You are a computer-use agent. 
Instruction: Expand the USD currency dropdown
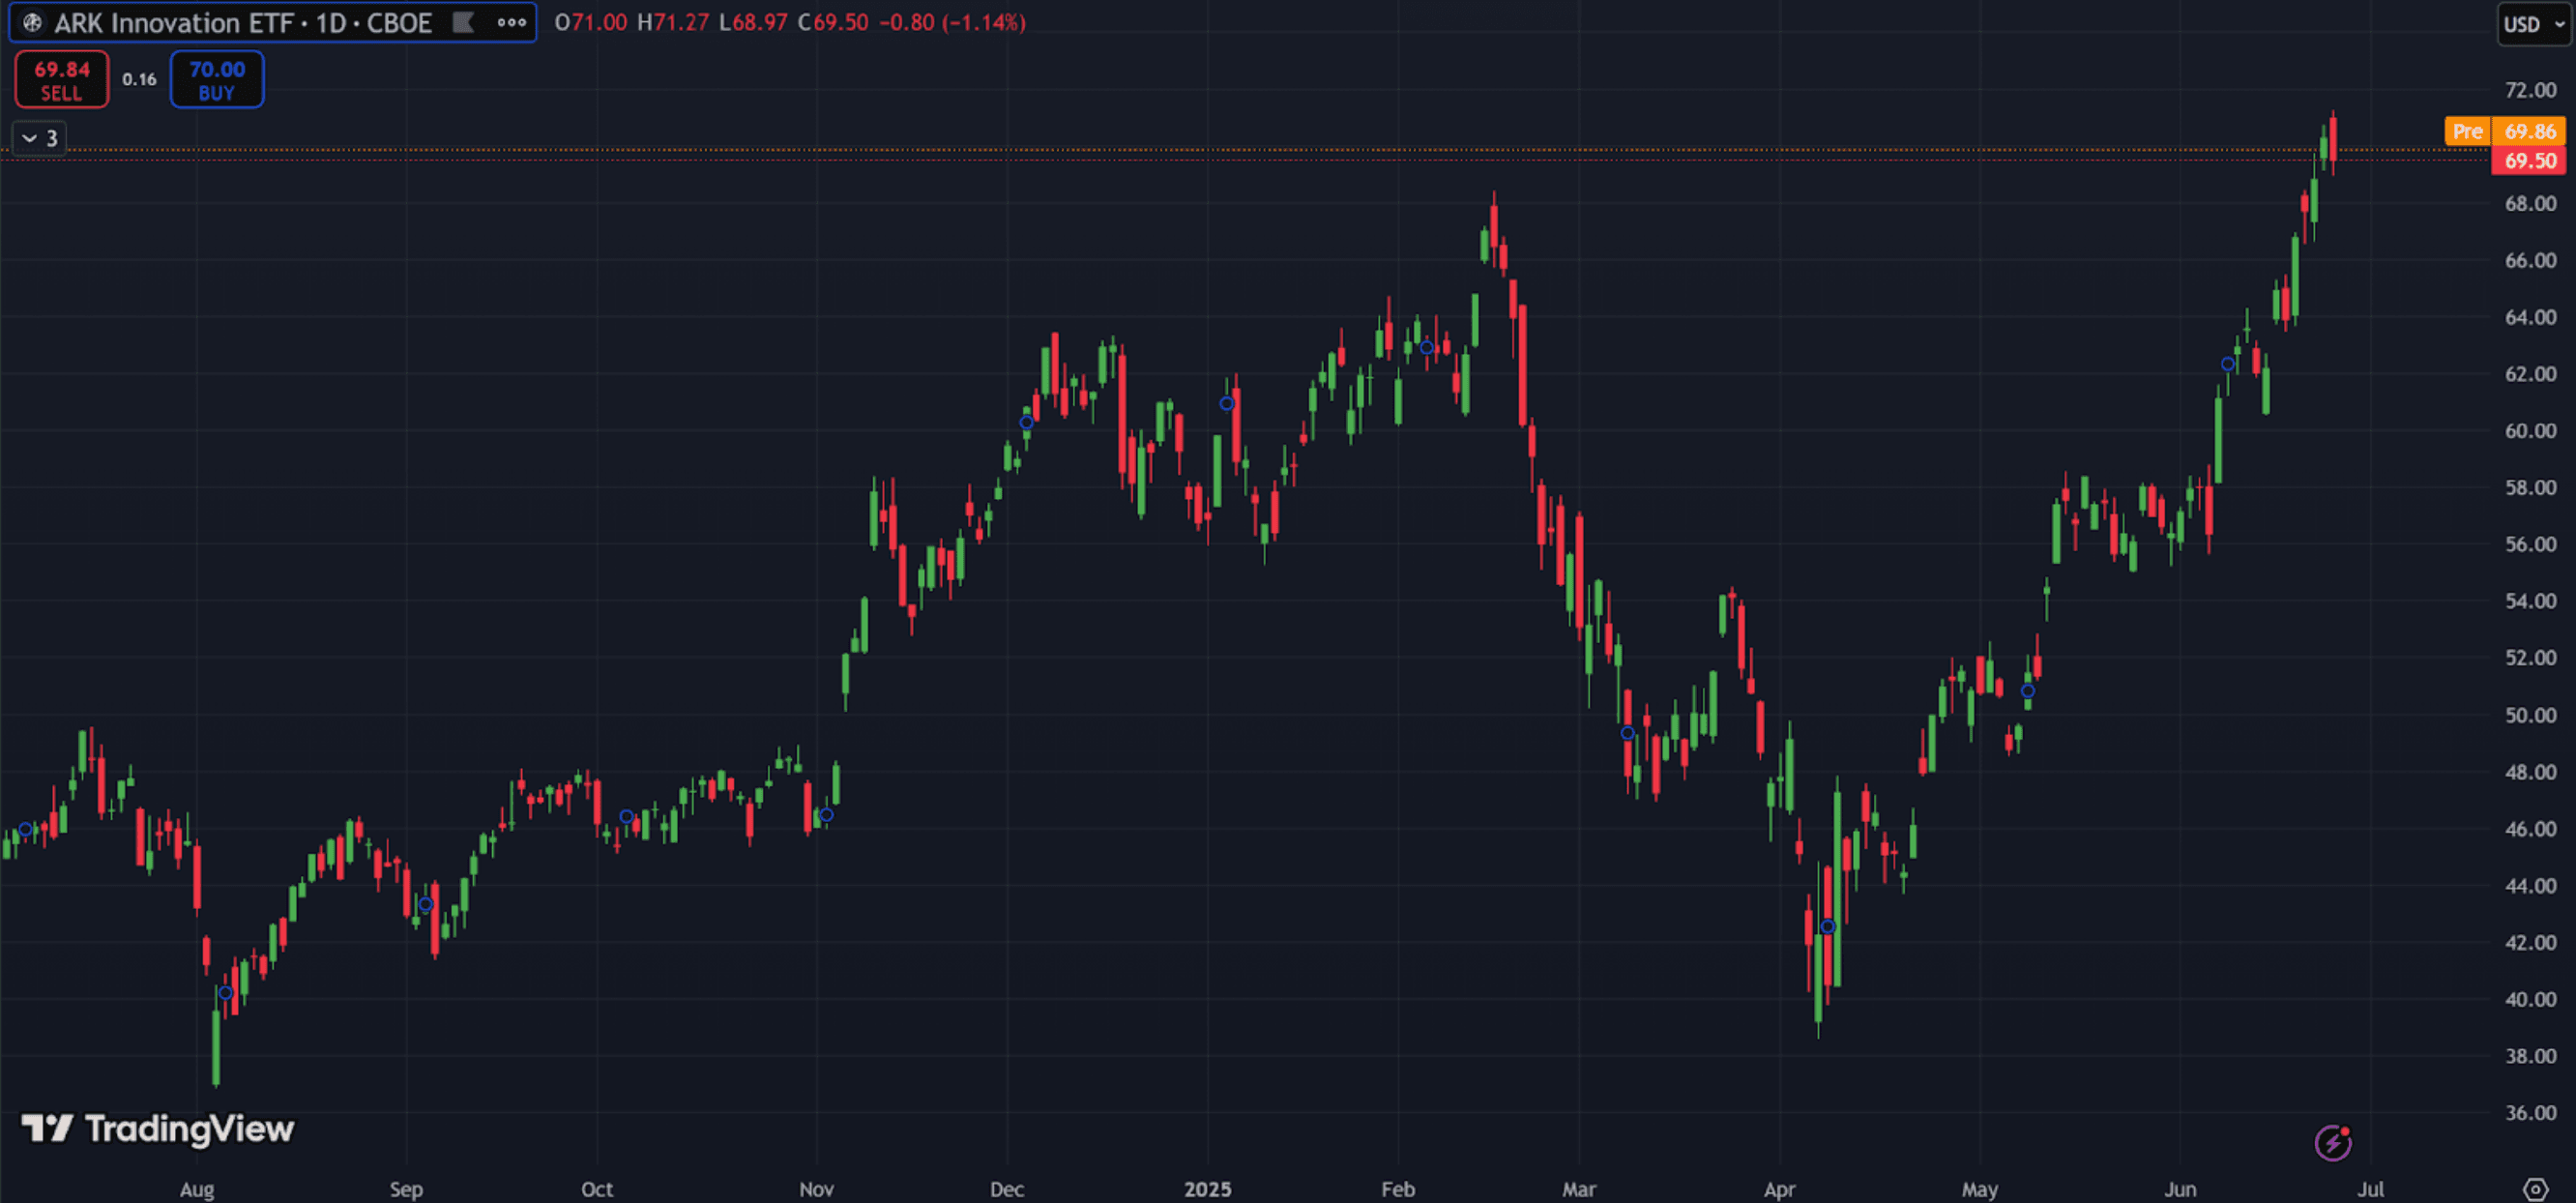2533,24
